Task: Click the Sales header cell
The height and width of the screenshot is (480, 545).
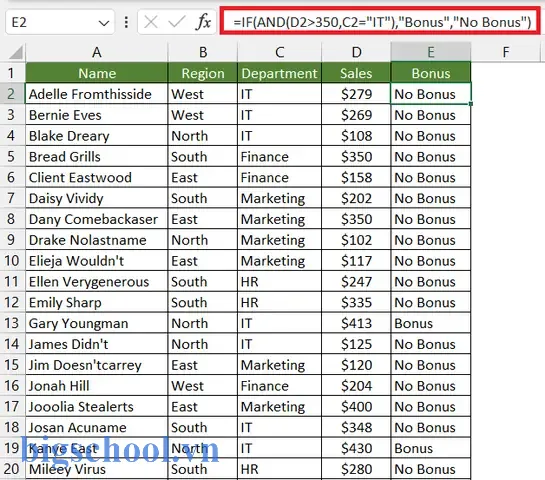Action: click(x=356, y=73)
